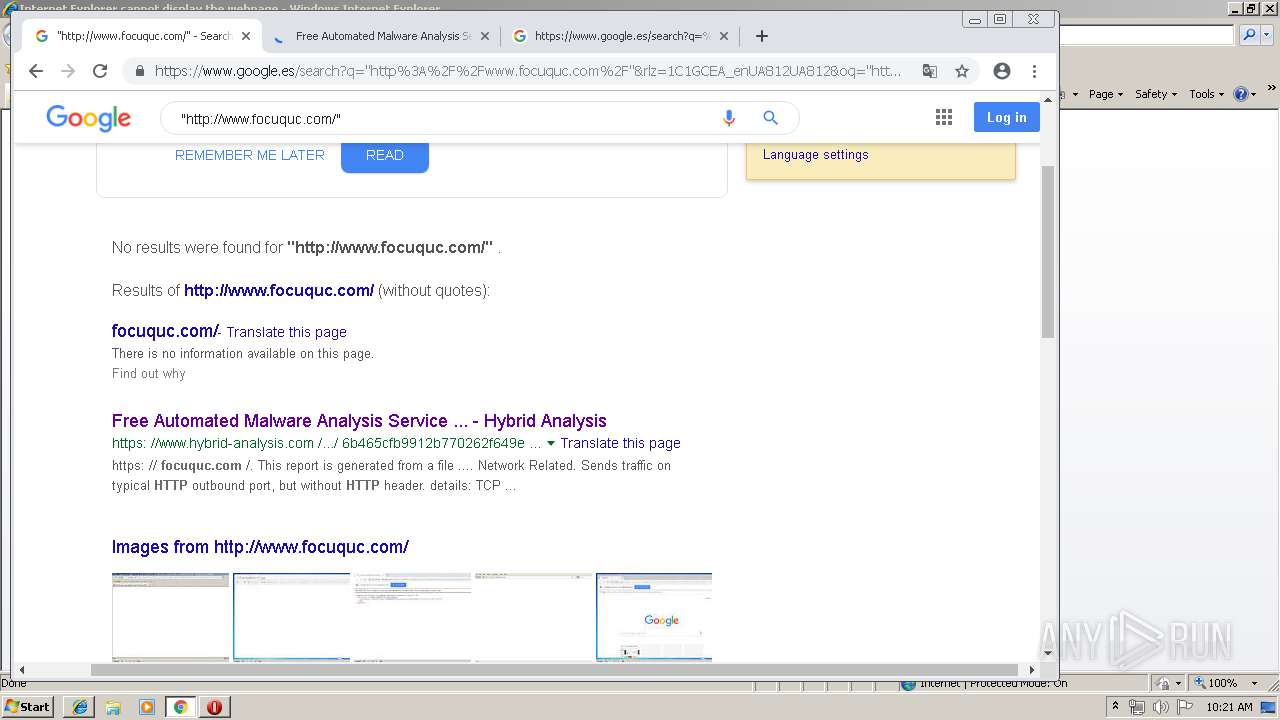The height and width of the screenshot is (720, 1280).
Task: Open the media player taskbar icon
Action: (x=147, y=707)
